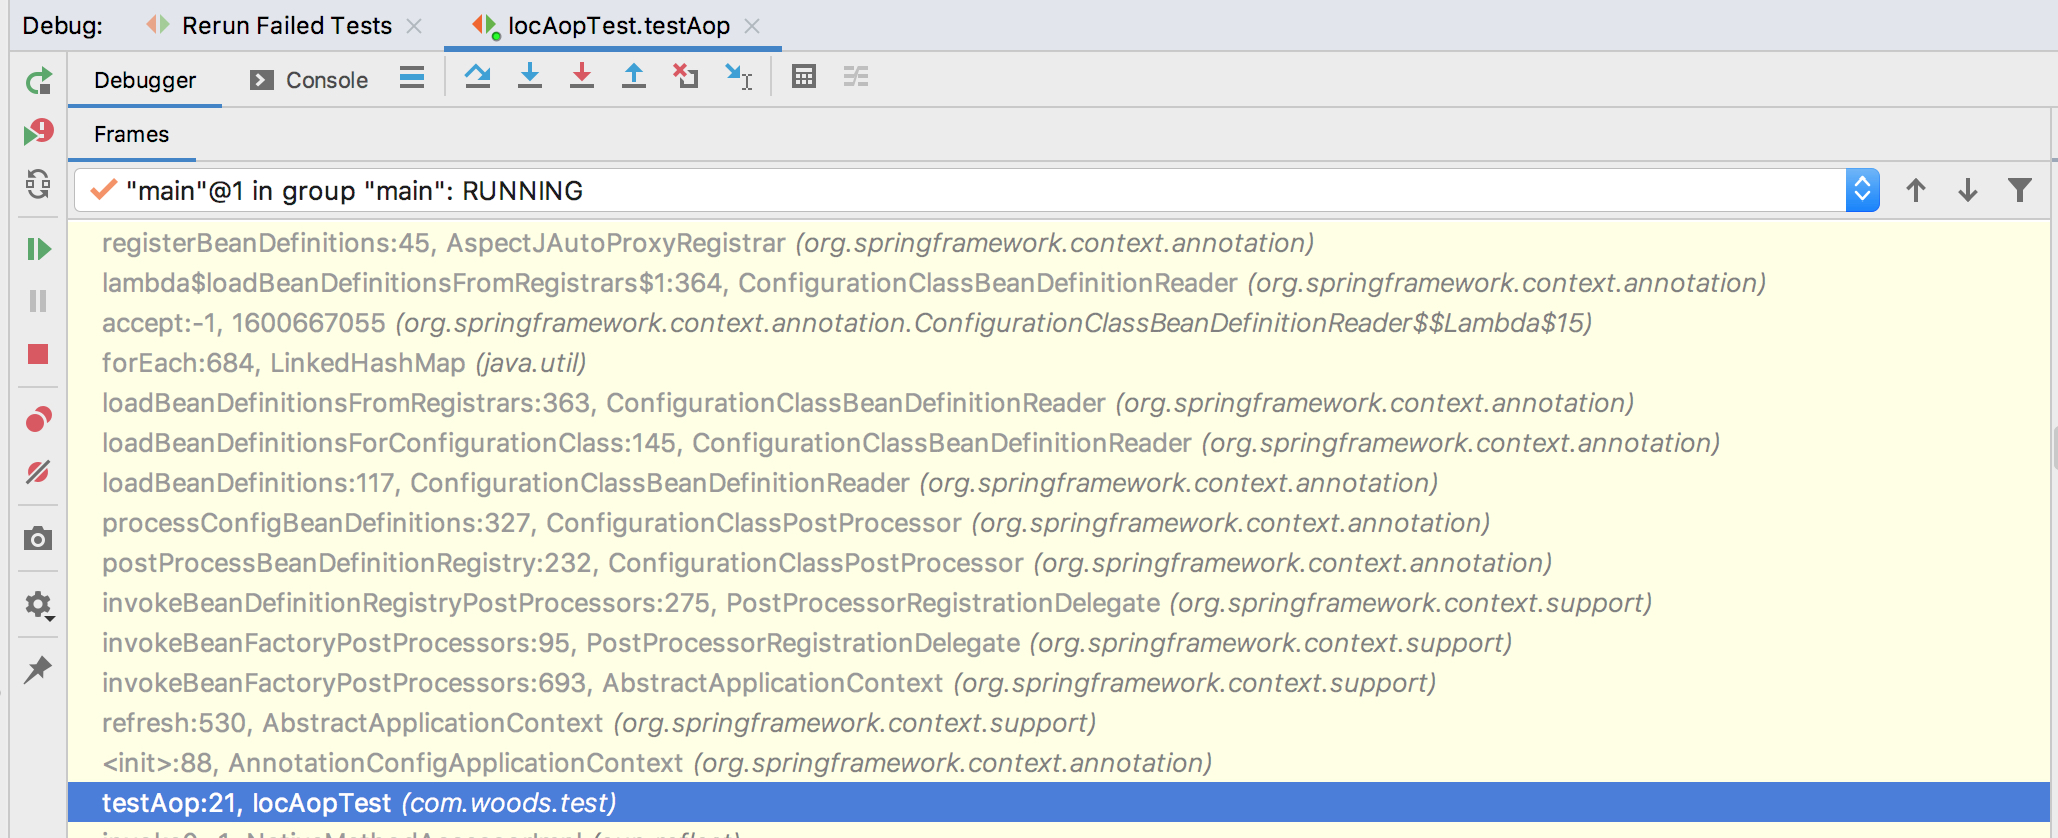The height and width of the screenshot is (838, 2058).
Task: Open the thread selector dropdown
Action: pos(1862,190)
